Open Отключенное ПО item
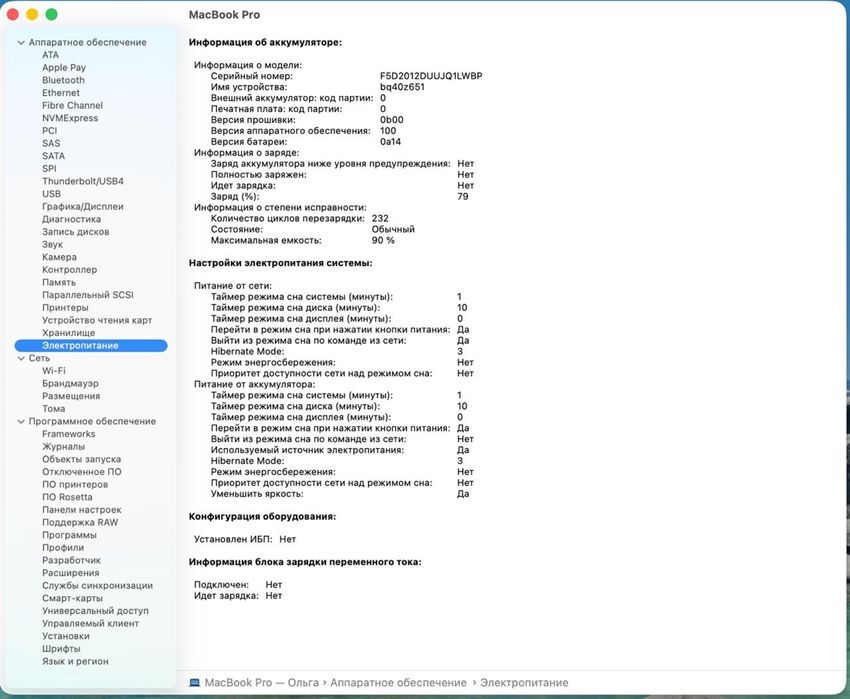Screen dimensions: 850x699 [82, 472]
